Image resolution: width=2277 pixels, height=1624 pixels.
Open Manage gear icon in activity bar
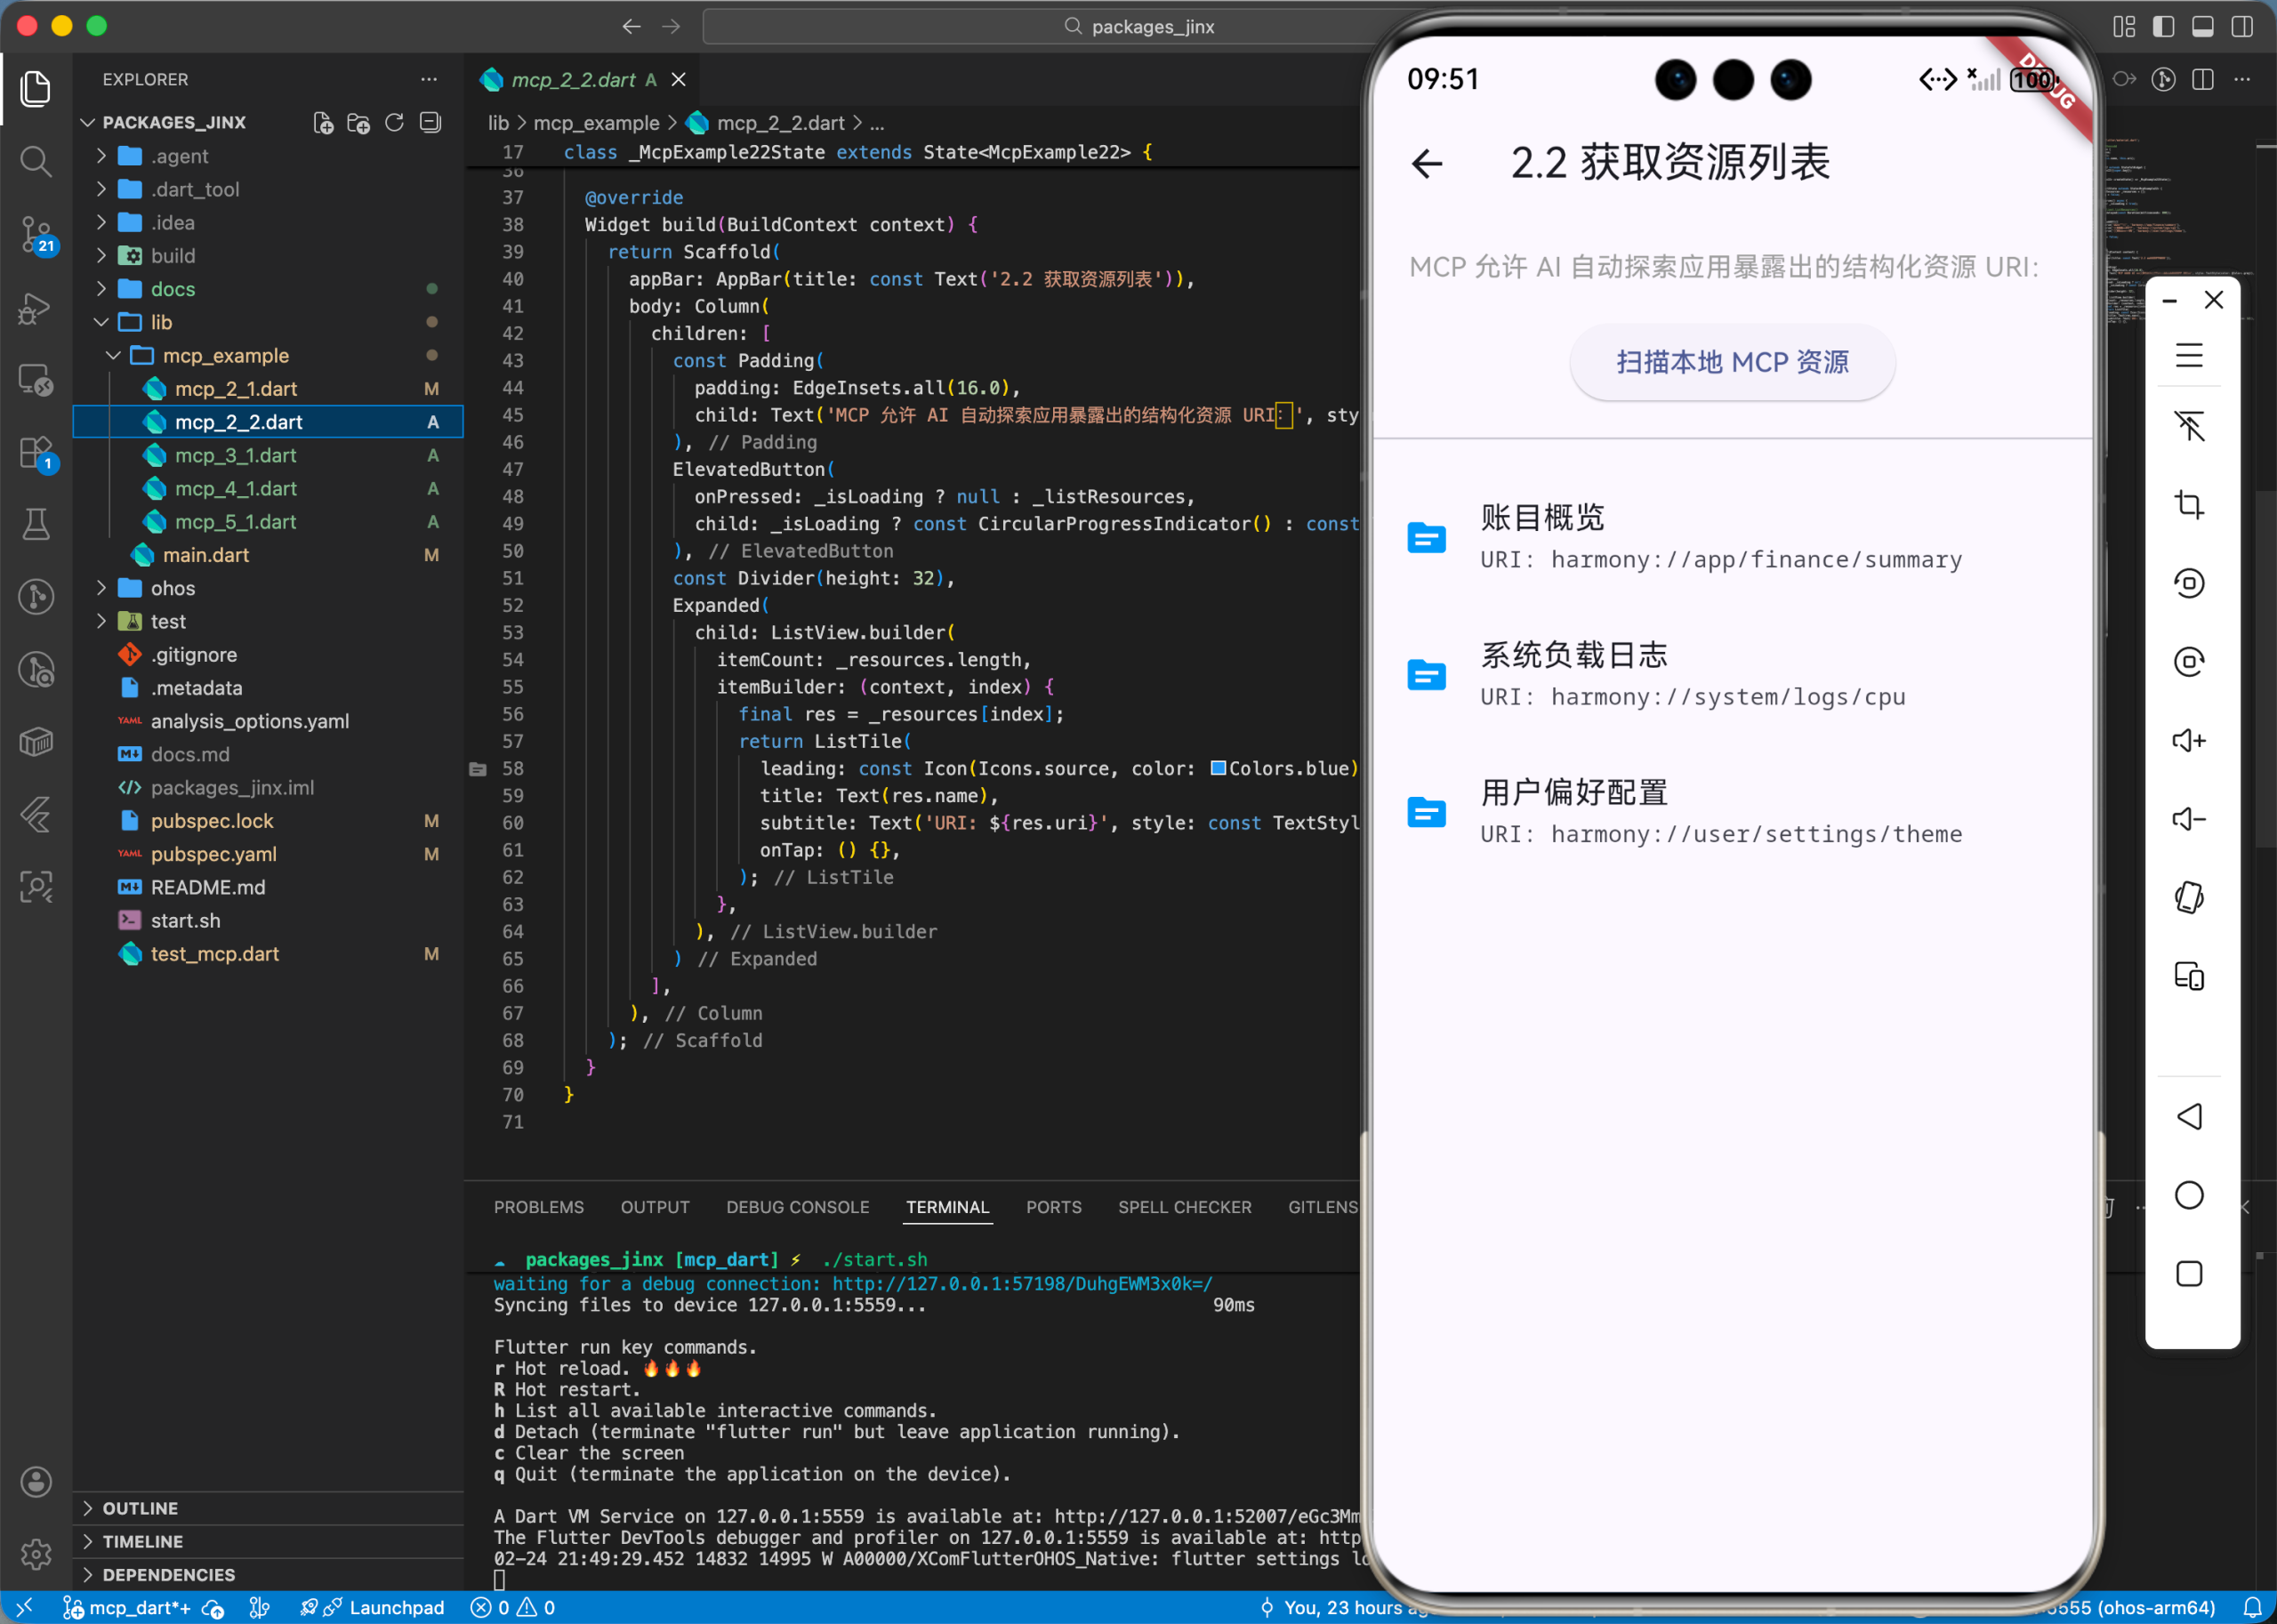tap(36, 1553)
